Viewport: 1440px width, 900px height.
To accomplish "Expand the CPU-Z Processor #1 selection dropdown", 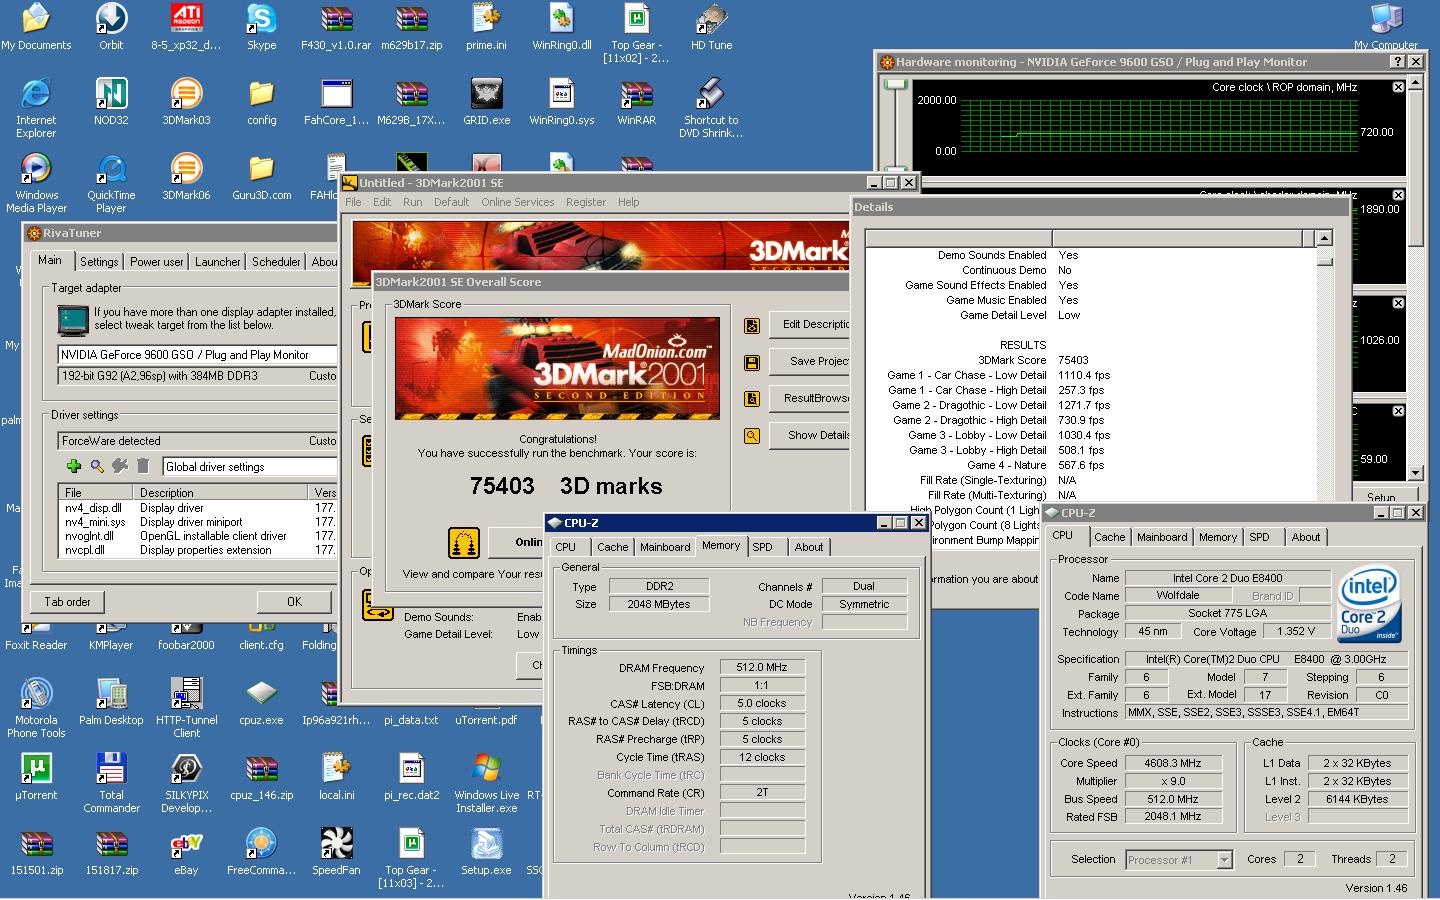I will tap(1224, 860).
